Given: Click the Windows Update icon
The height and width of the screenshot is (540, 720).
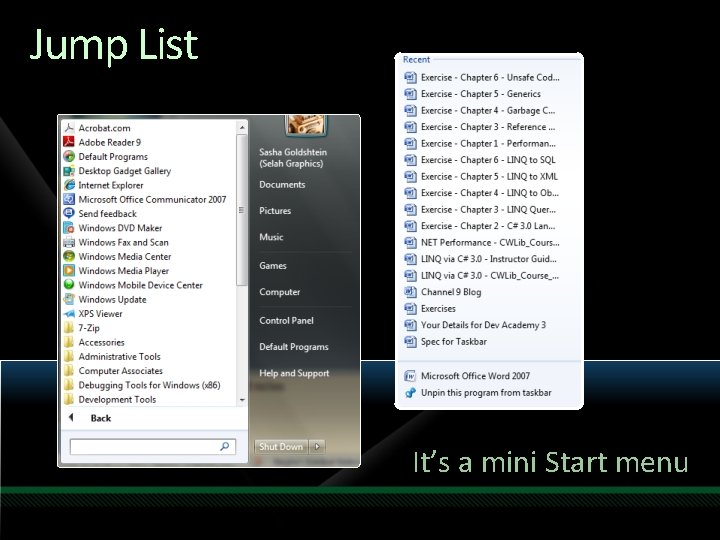Looking at the screenshot, I should 69,299.
